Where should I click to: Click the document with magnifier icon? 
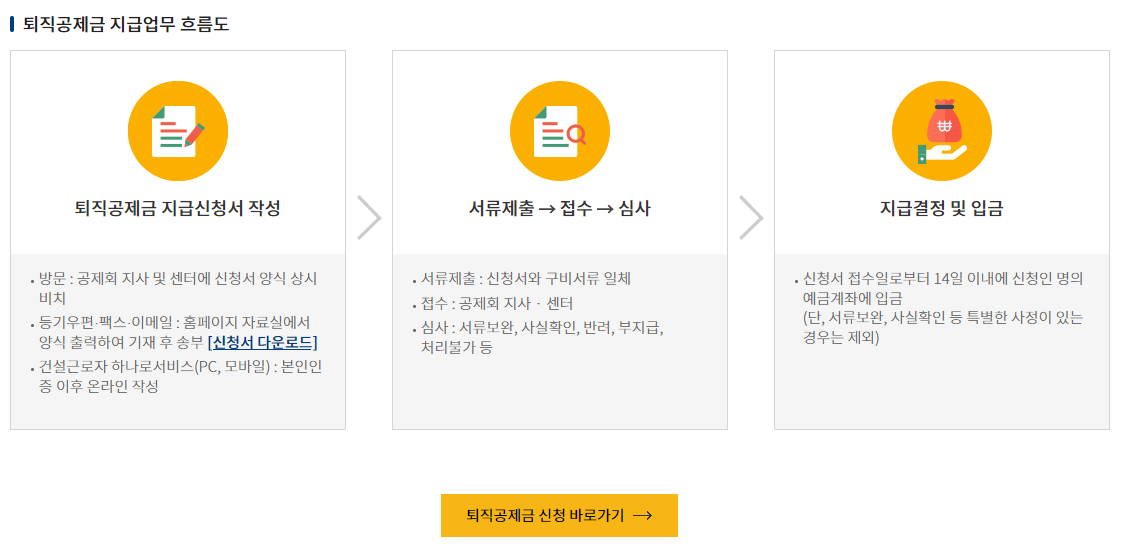coord(559,132)
